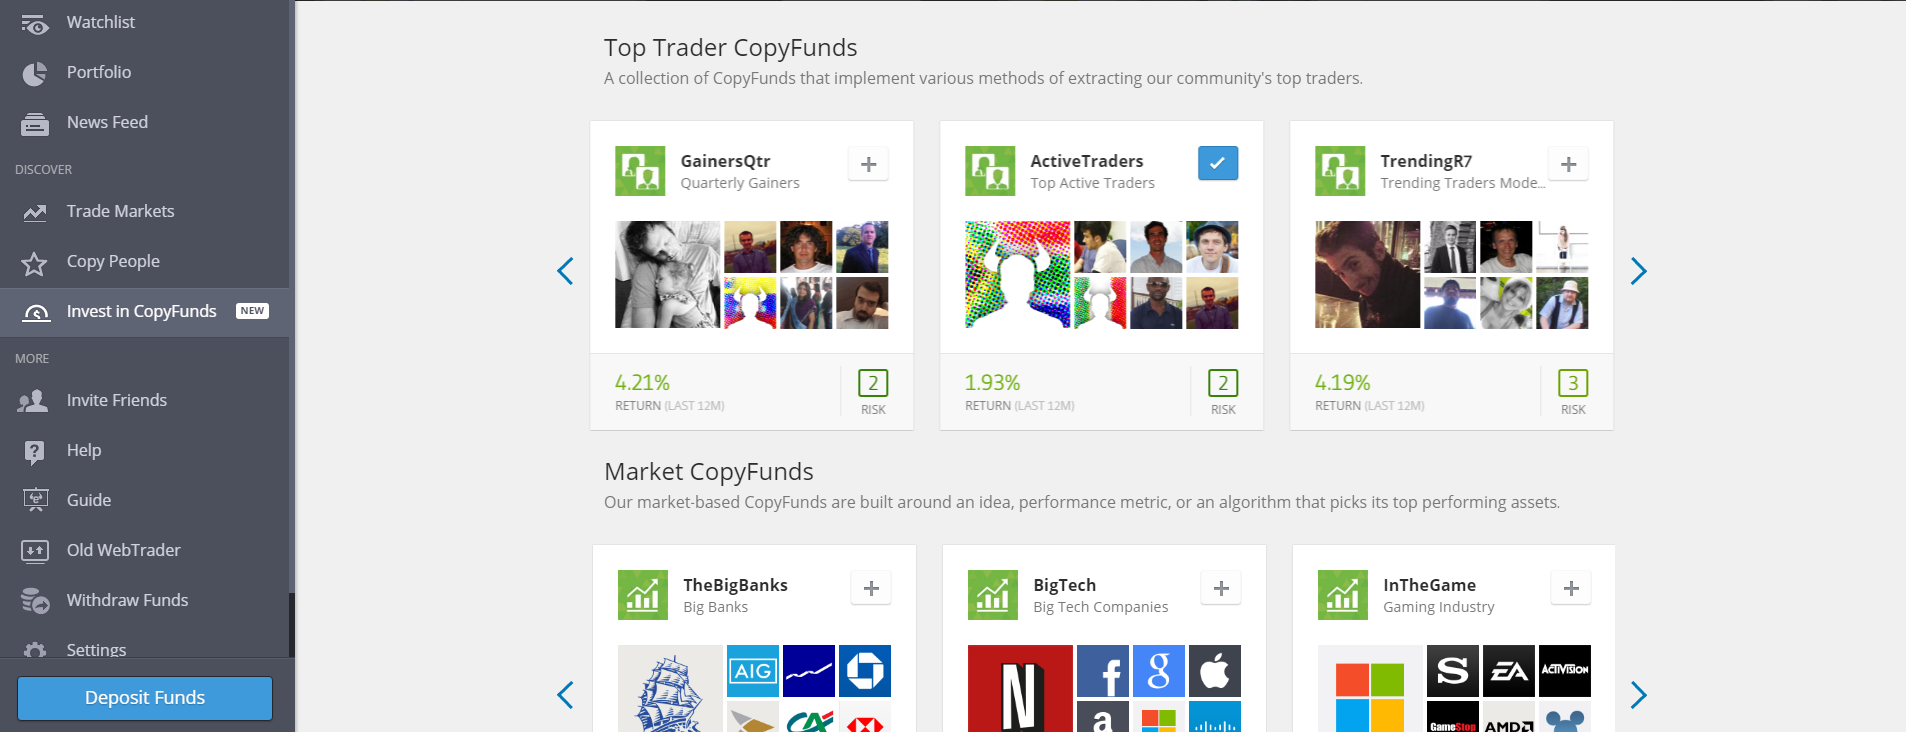The width and height of the screenshot is (1906, 732).
Task: Click the Apple logo in BigTech
Action: pos(1215,671)
